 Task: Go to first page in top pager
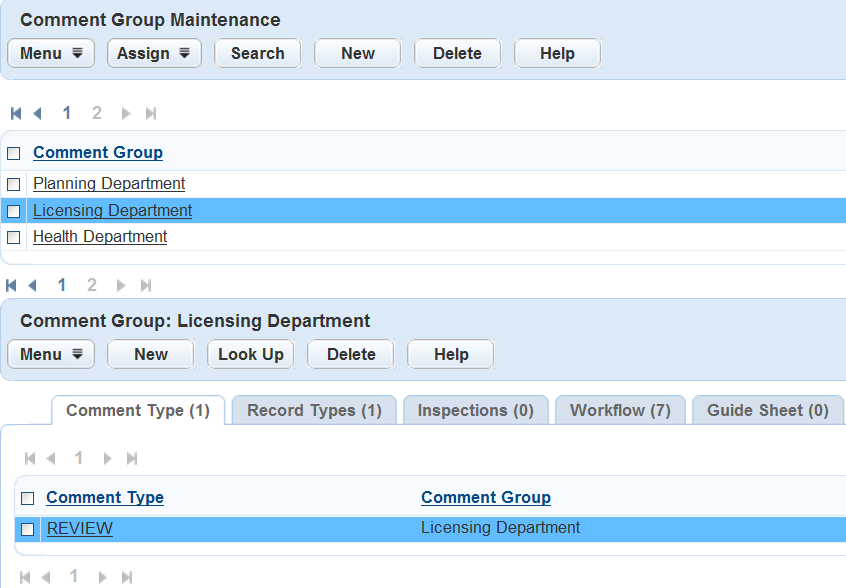click(x=16, y=113)
